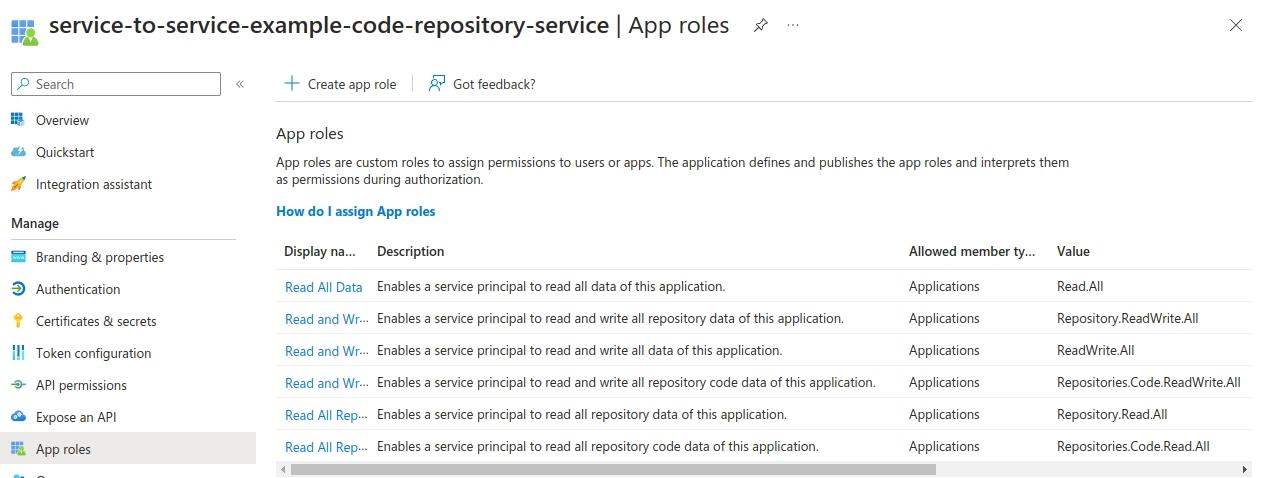The width and height of the screenshot is (1261, 478).
Task: Click the Authentication icon in sidebar
Action: [x=18, y=289]
